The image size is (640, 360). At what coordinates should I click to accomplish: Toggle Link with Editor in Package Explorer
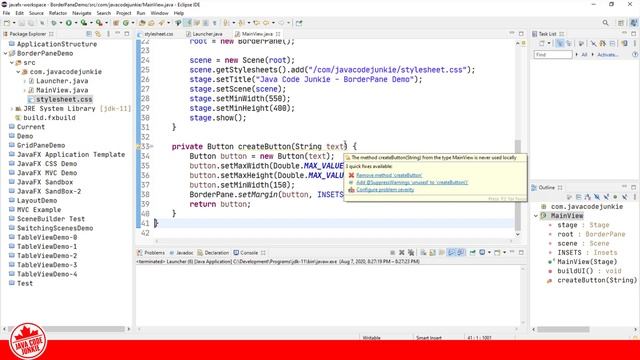pos(98,34)
